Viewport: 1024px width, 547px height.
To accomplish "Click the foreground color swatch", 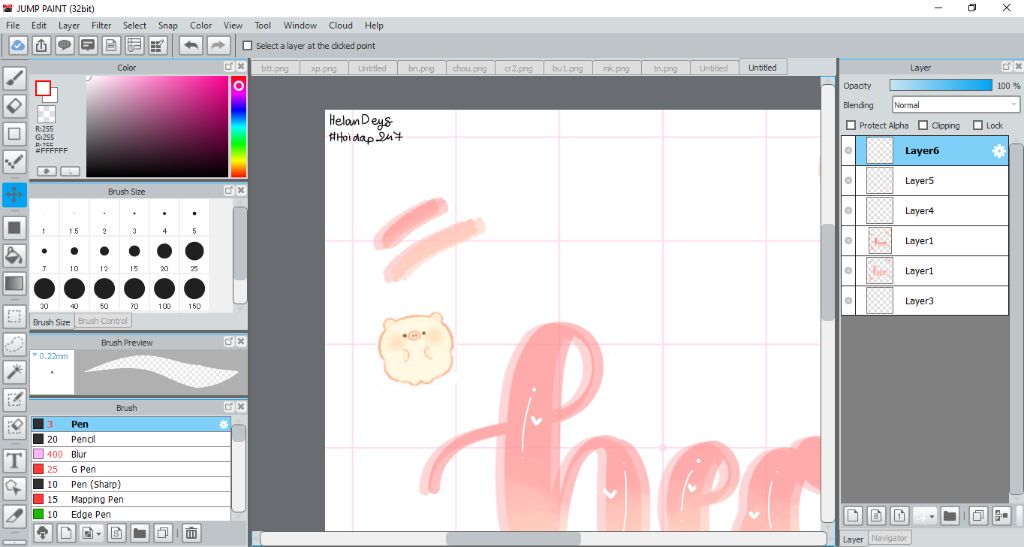I will [x=43, y=88].
